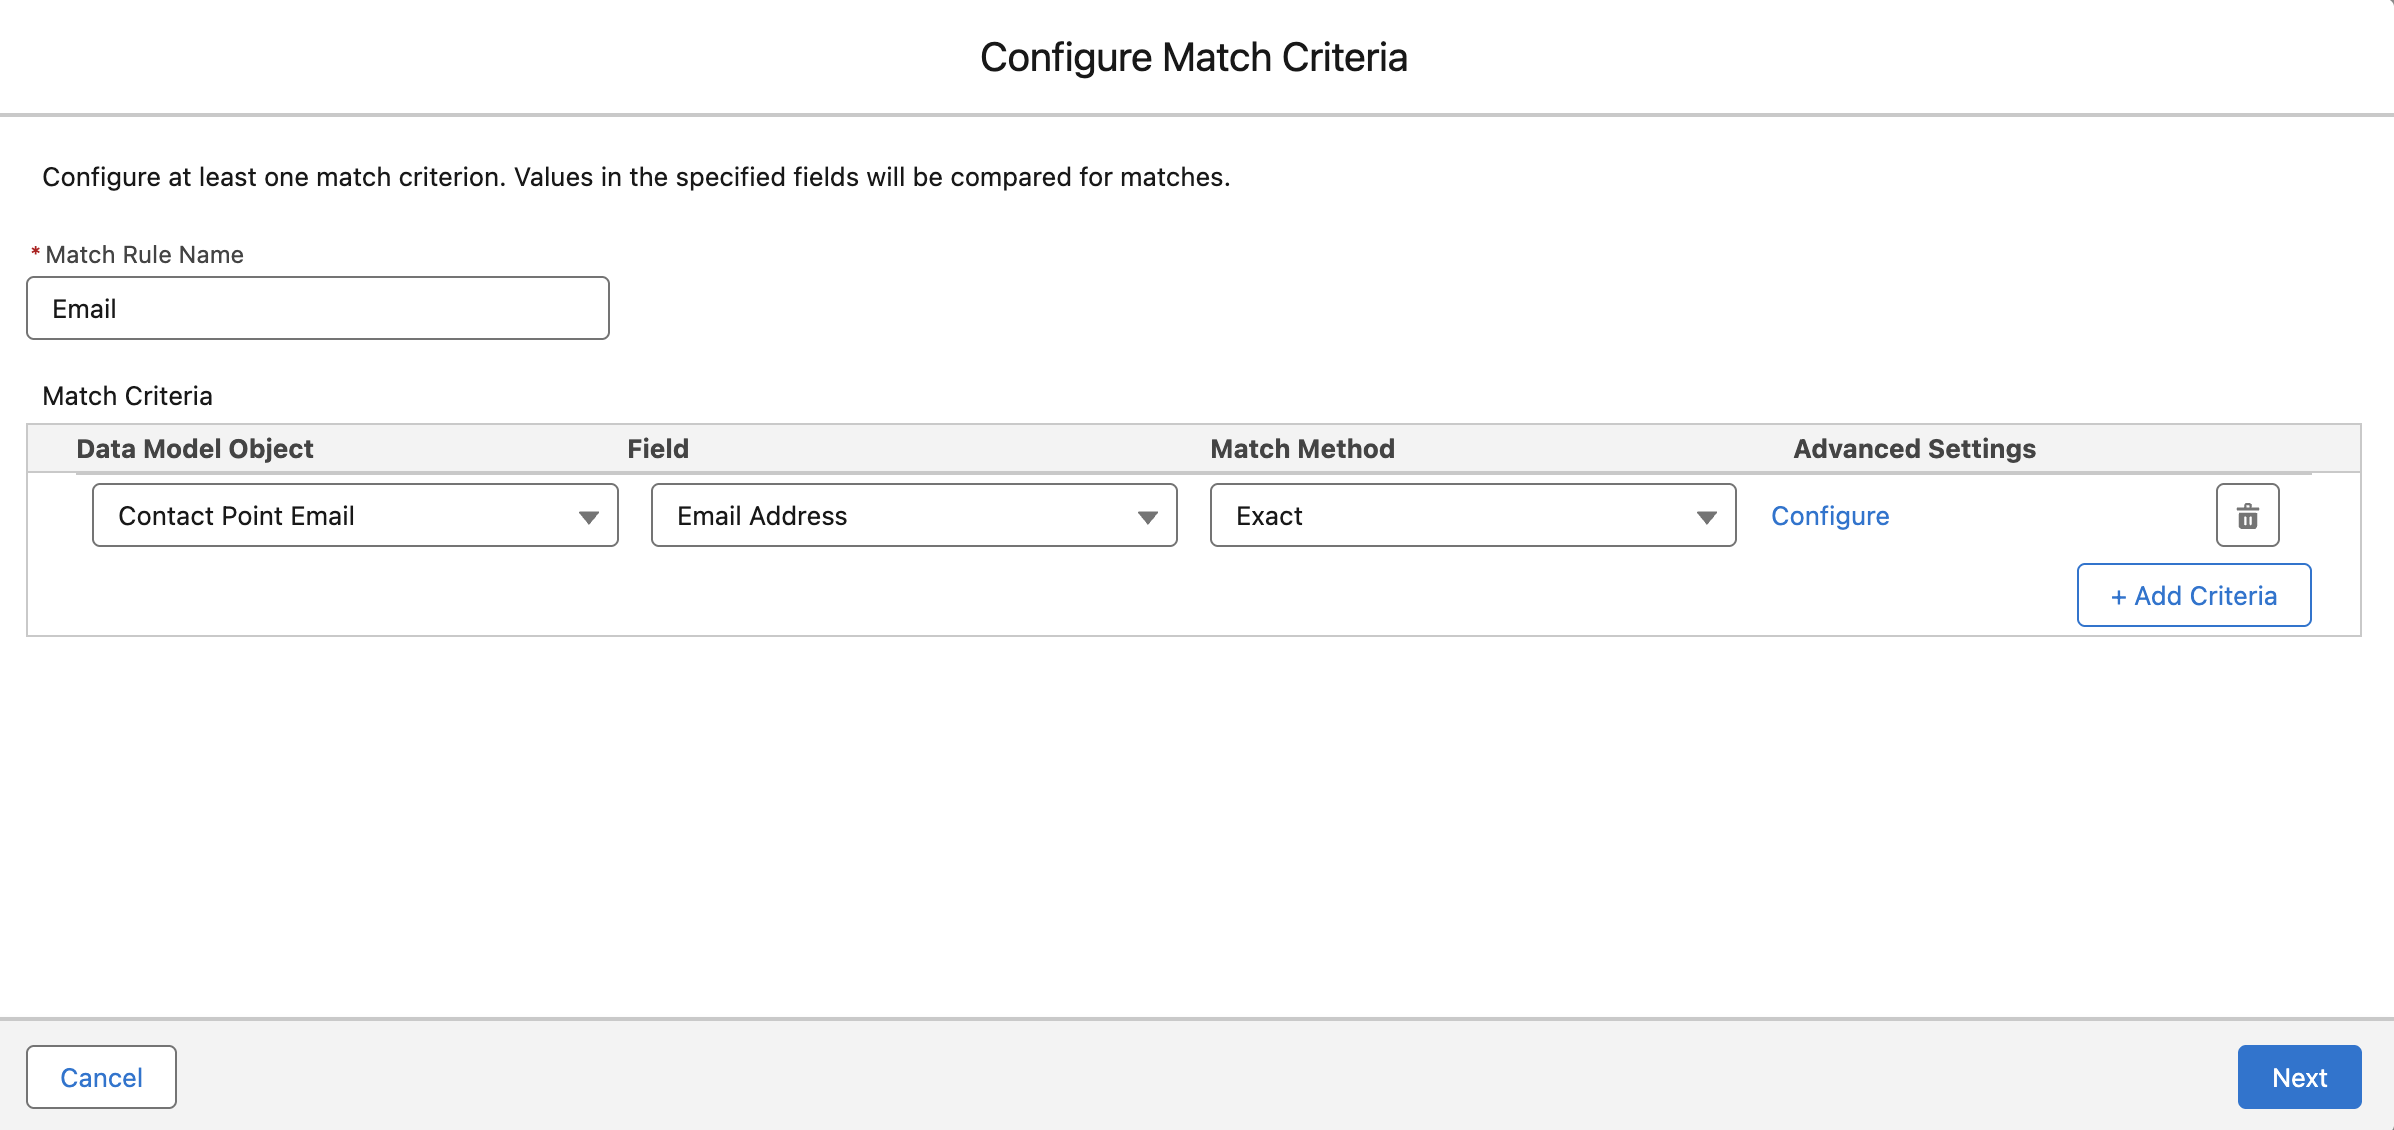The image size is (2394, 1130).
Task: Click the Match Criteria section label
Action: pos(127,396)
